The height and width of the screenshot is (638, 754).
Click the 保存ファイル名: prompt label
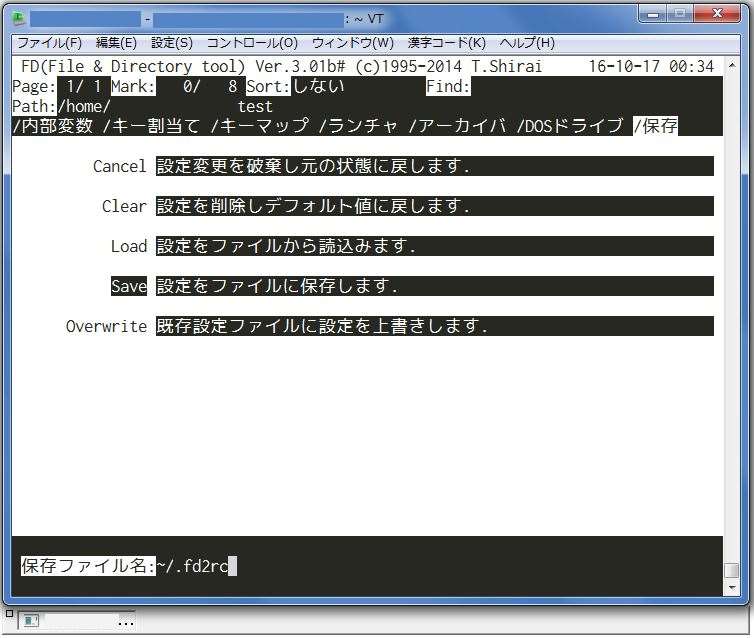pyautogui.click(x=88, y=566)
